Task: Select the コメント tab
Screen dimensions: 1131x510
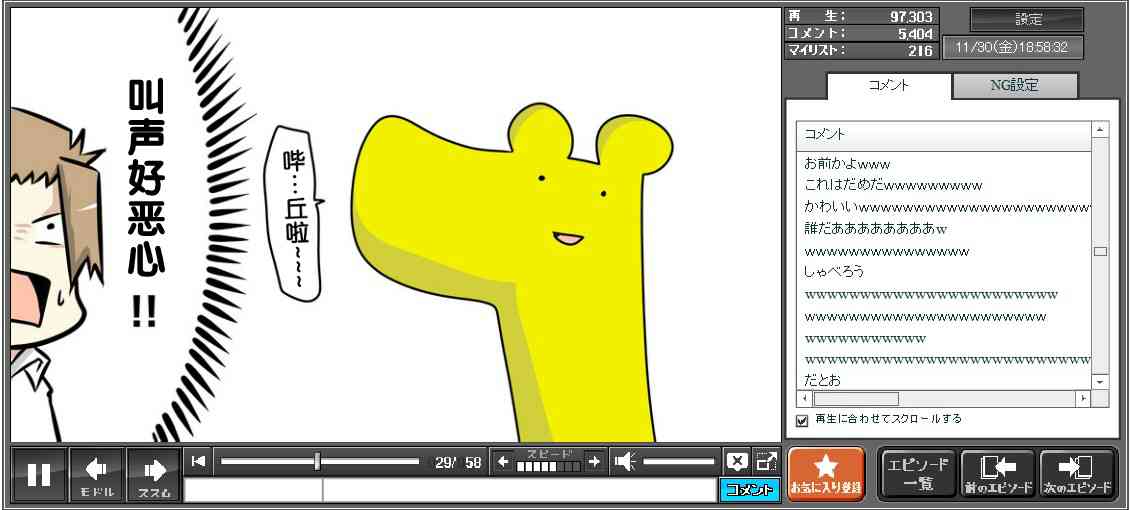Action: 888,86
